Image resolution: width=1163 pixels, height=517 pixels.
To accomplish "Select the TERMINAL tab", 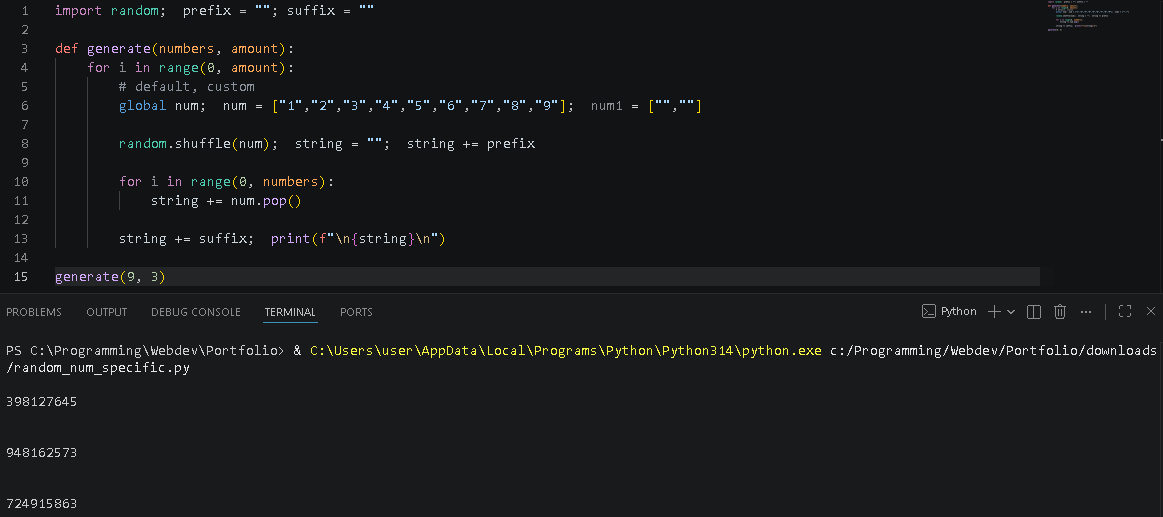I will 290,312.
